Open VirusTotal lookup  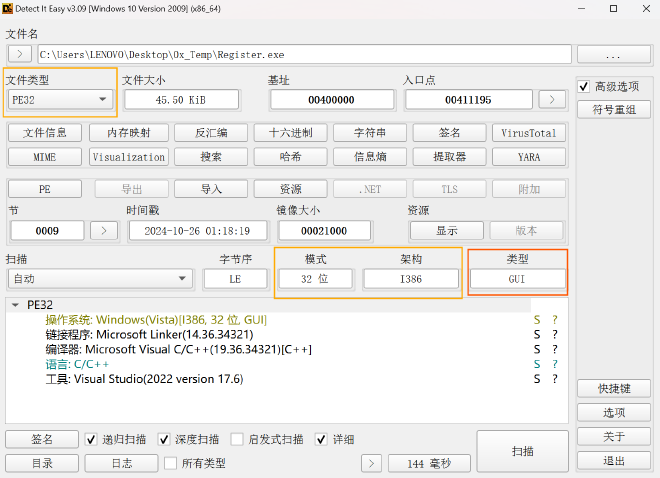(x=529, y=133)
